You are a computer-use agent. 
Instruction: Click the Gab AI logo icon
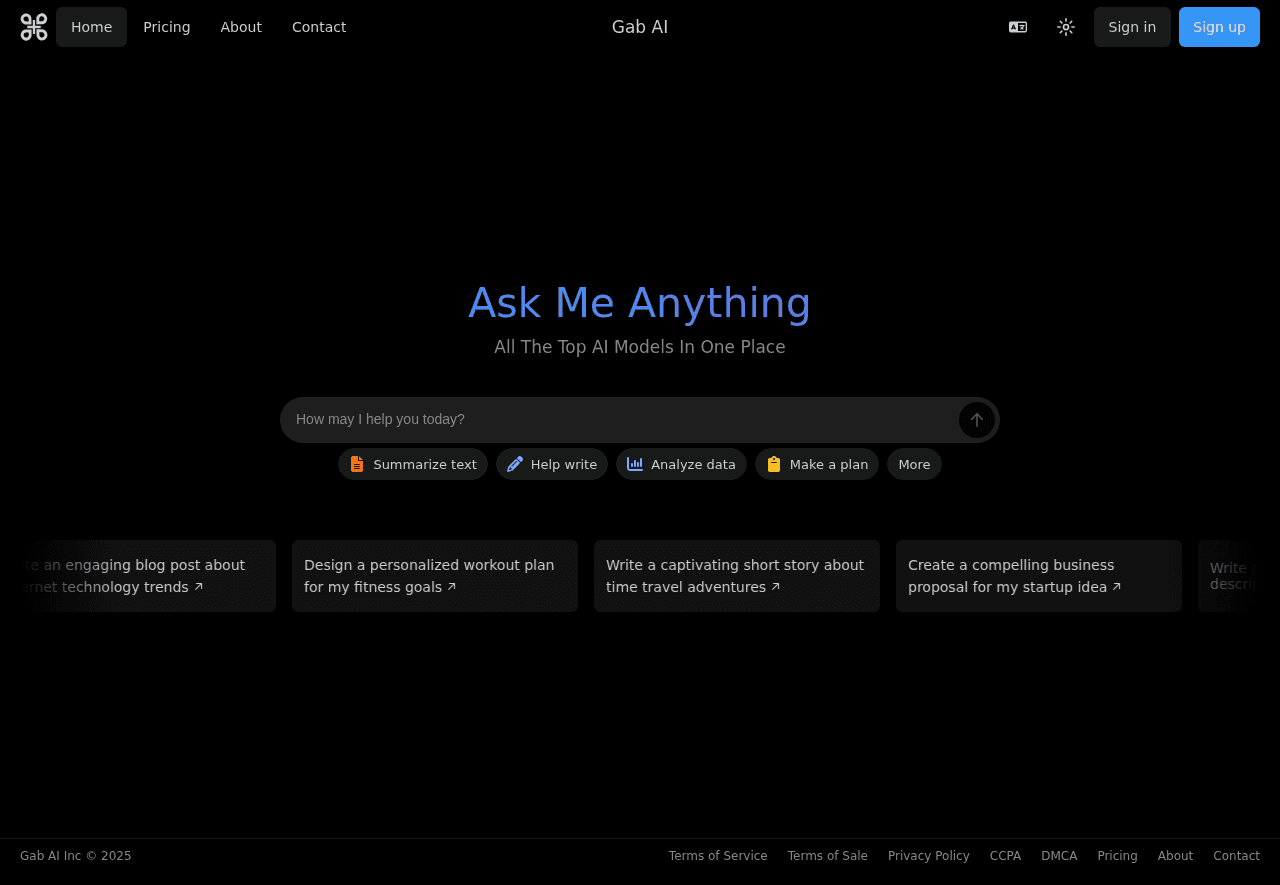[34, 27]
